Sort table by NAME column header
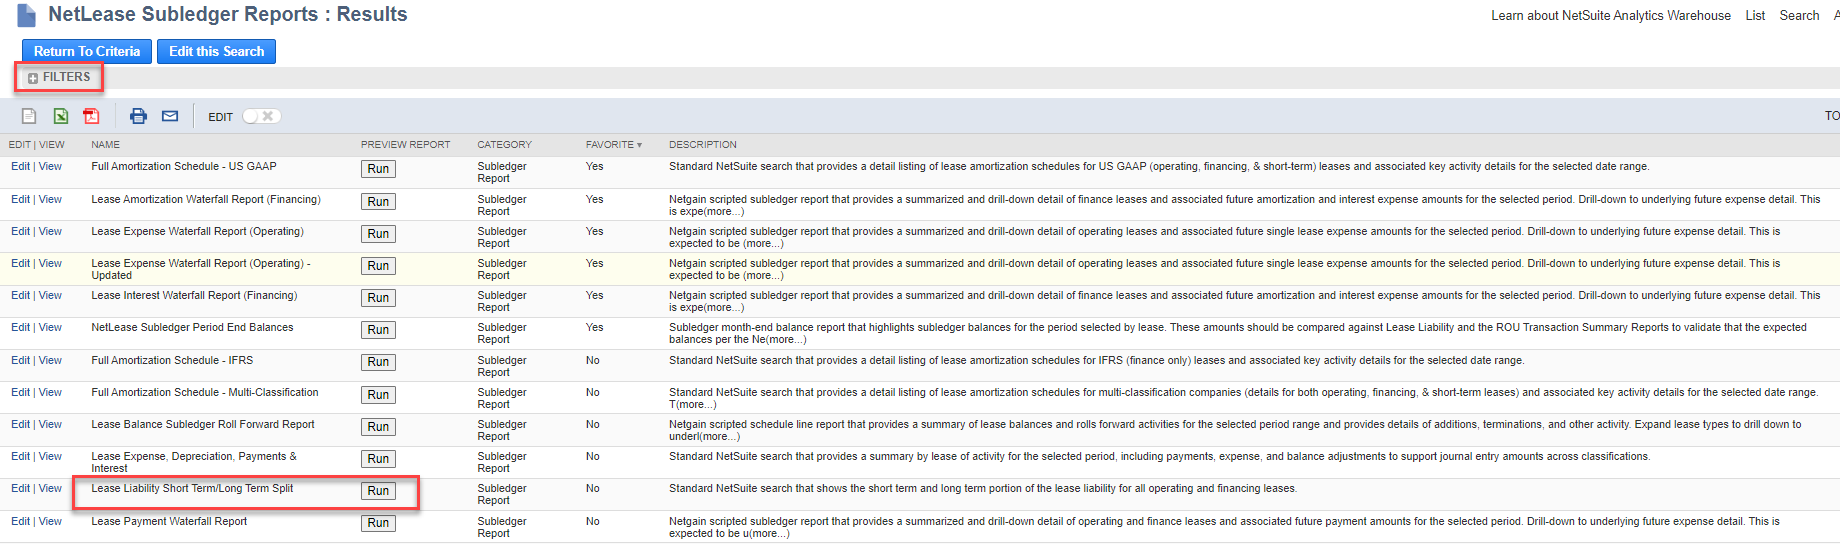The height and width of the screenshot is (544, 1840). tap(105, 145)
